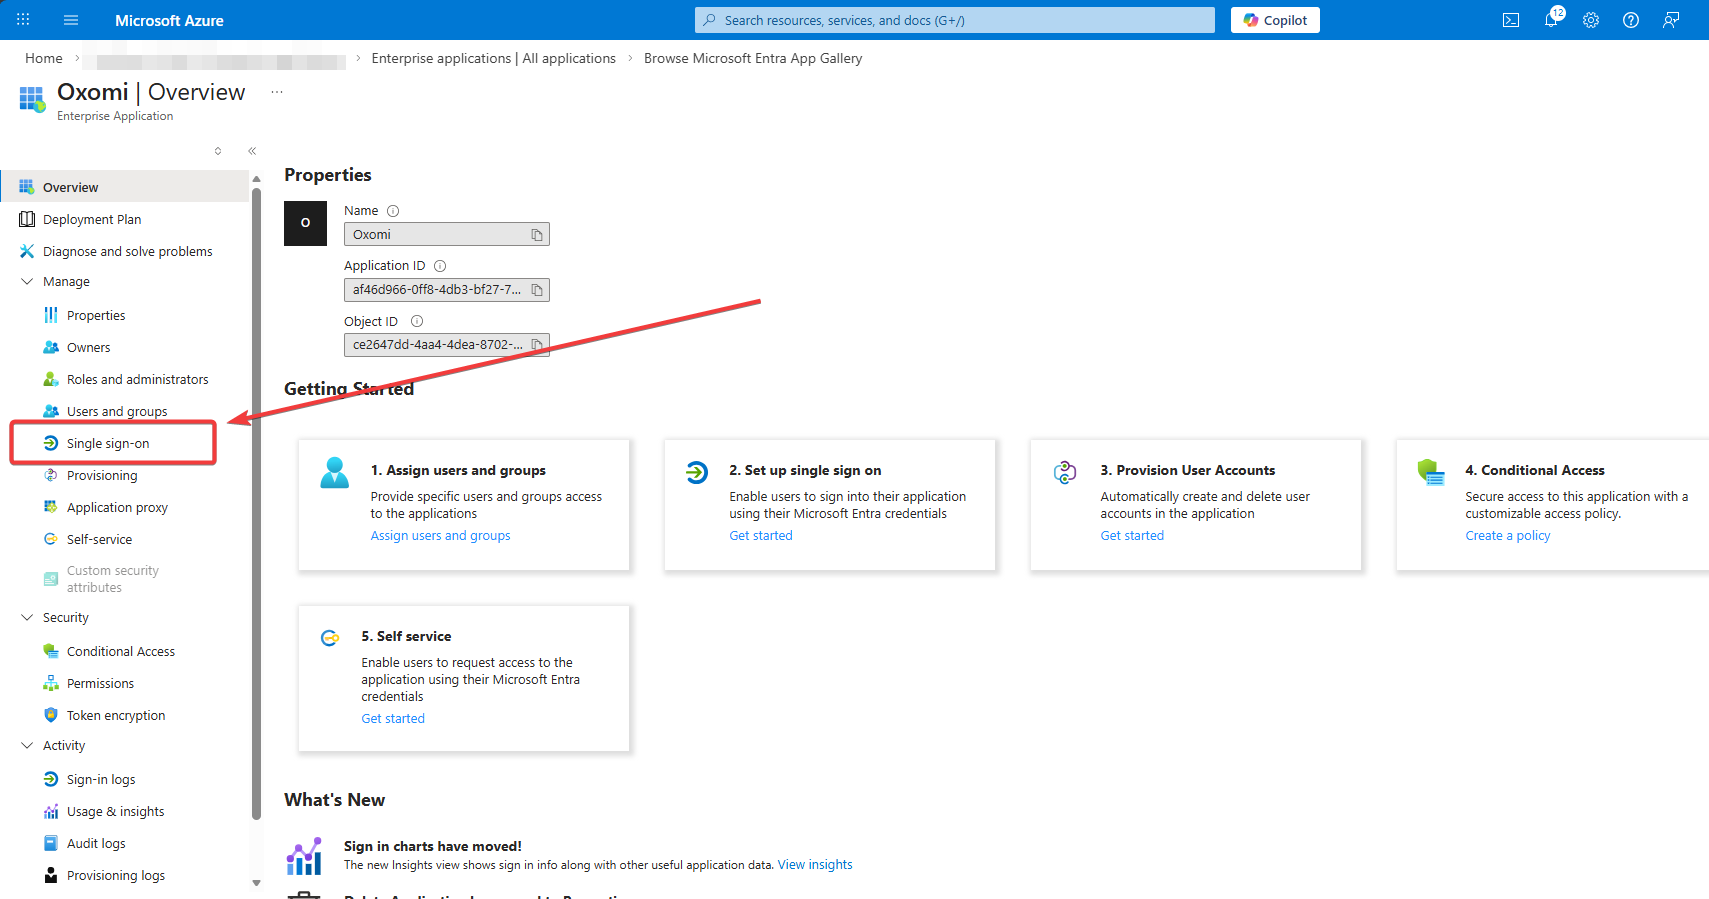Collapse the Activity section
The height and width of the screenshot is (899, 1709).
click(27, 746)
